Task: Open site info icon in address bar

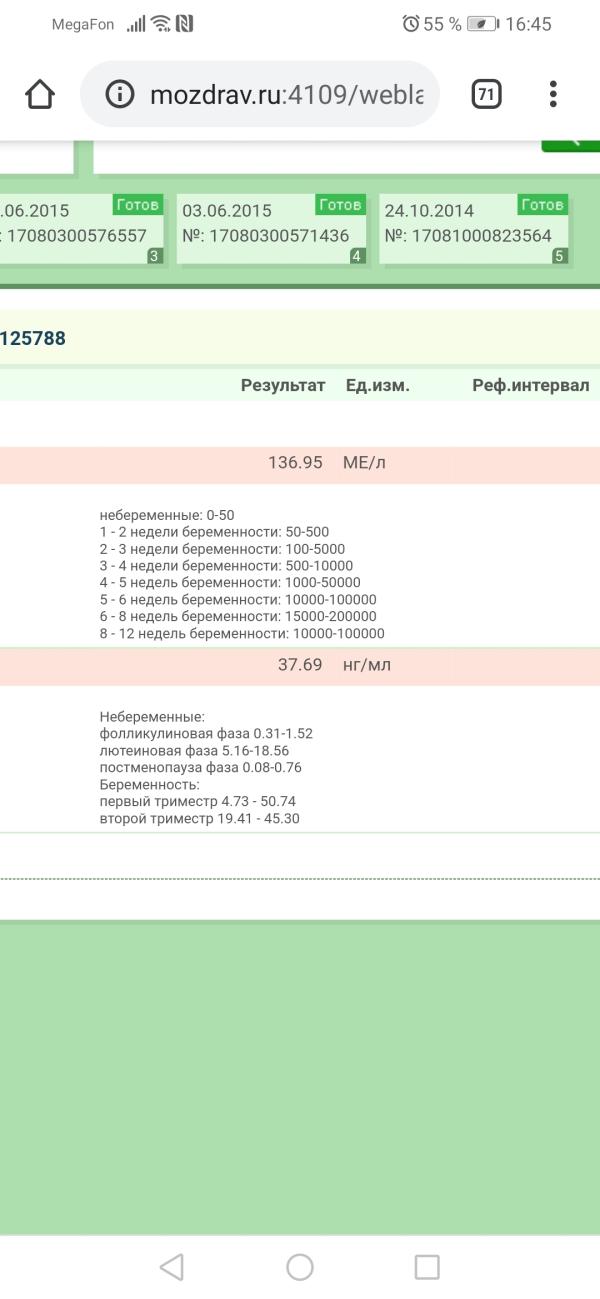Action: pyautogui.click(x=119, y=95)
